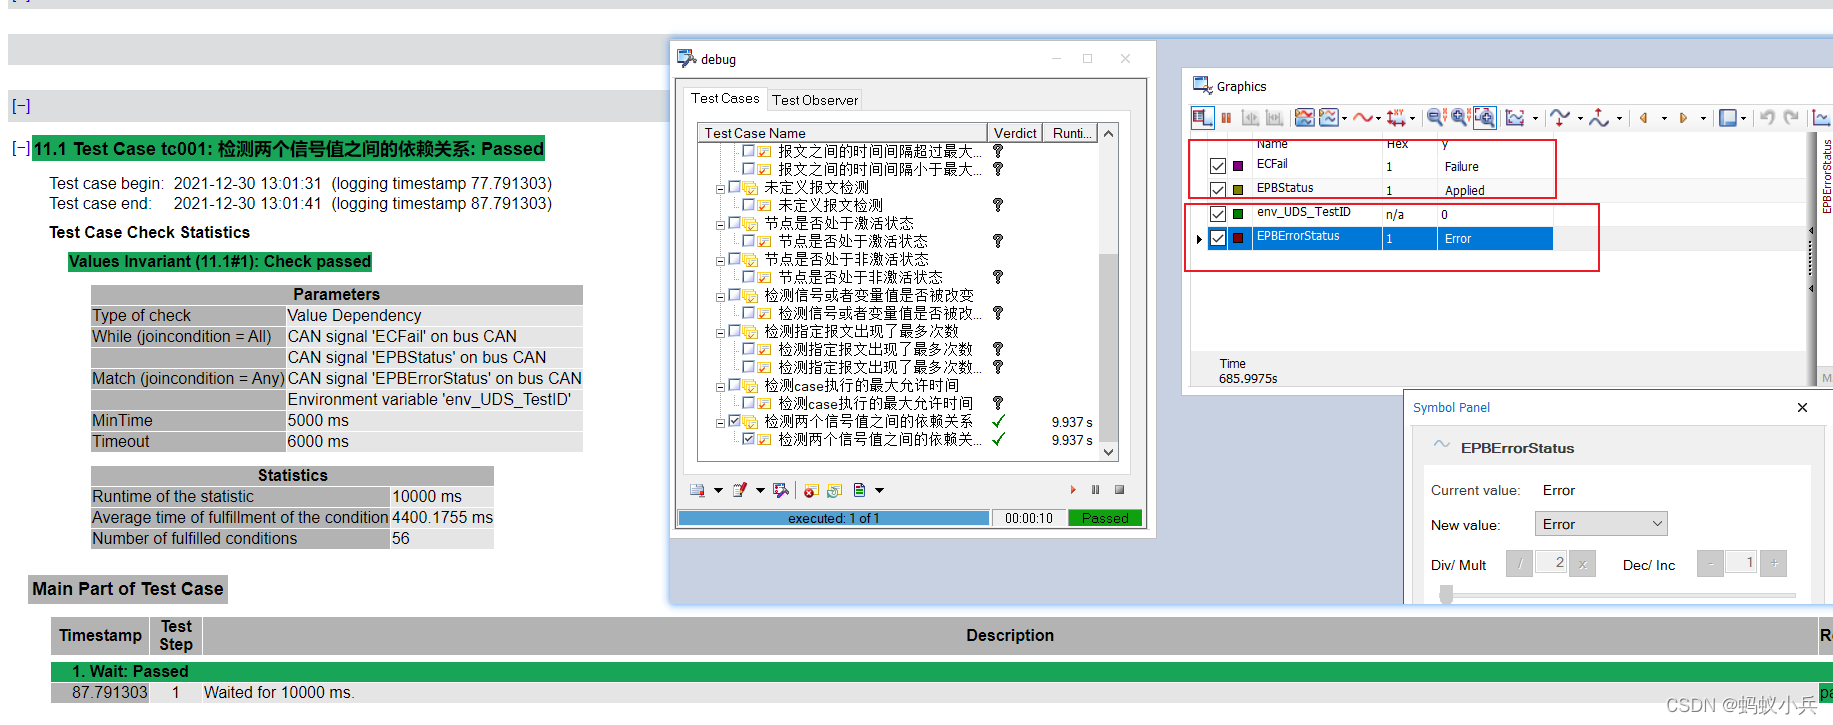Click the report icon in debug toolbar
Screen dimensions: 1833x725
click(697, 490)
